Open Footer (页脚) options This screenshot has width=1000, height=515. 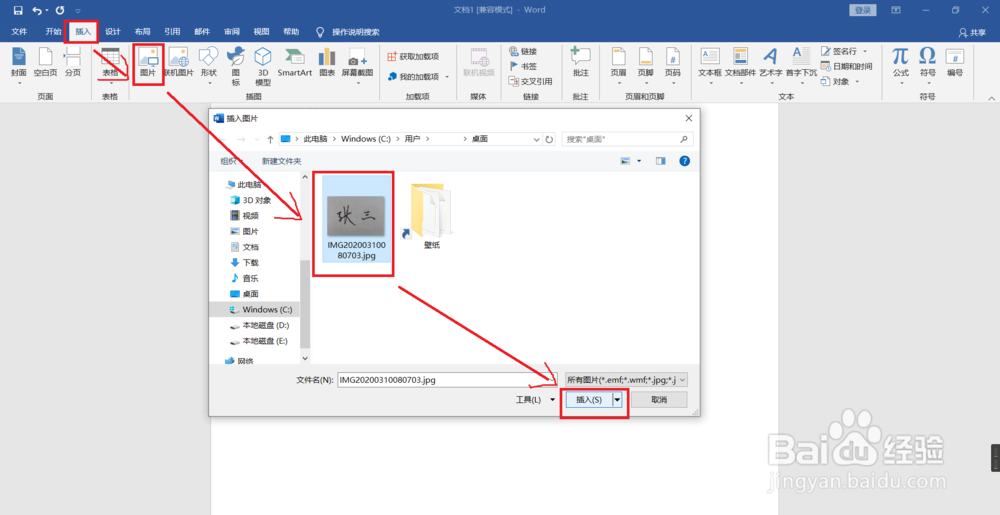coord(645,66)
